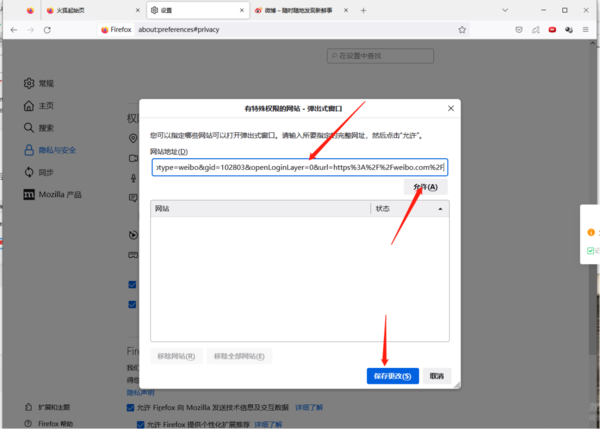Click the autoplay permission icon behind dialog

click(x=133, y=235)
